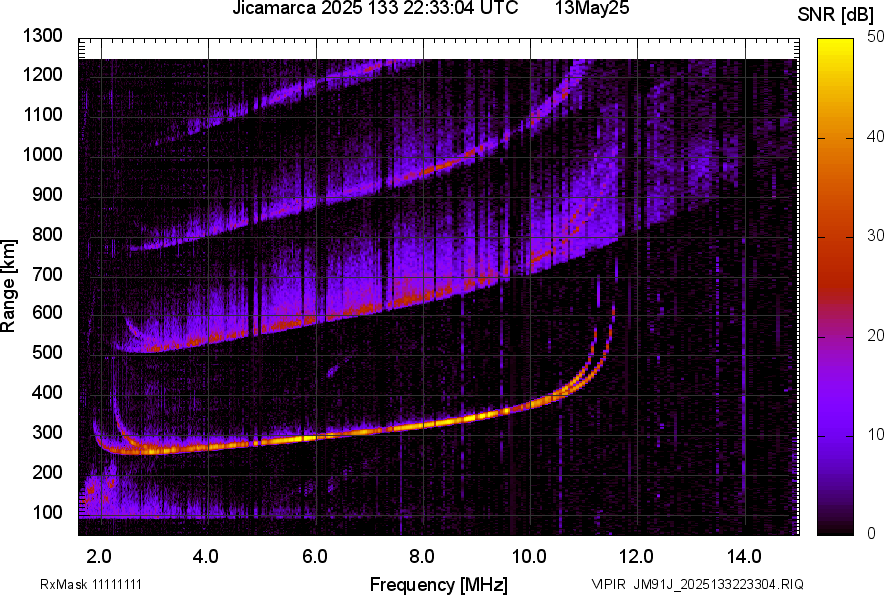
Task: Click the 300 range tick label
Action: (47, 432)
